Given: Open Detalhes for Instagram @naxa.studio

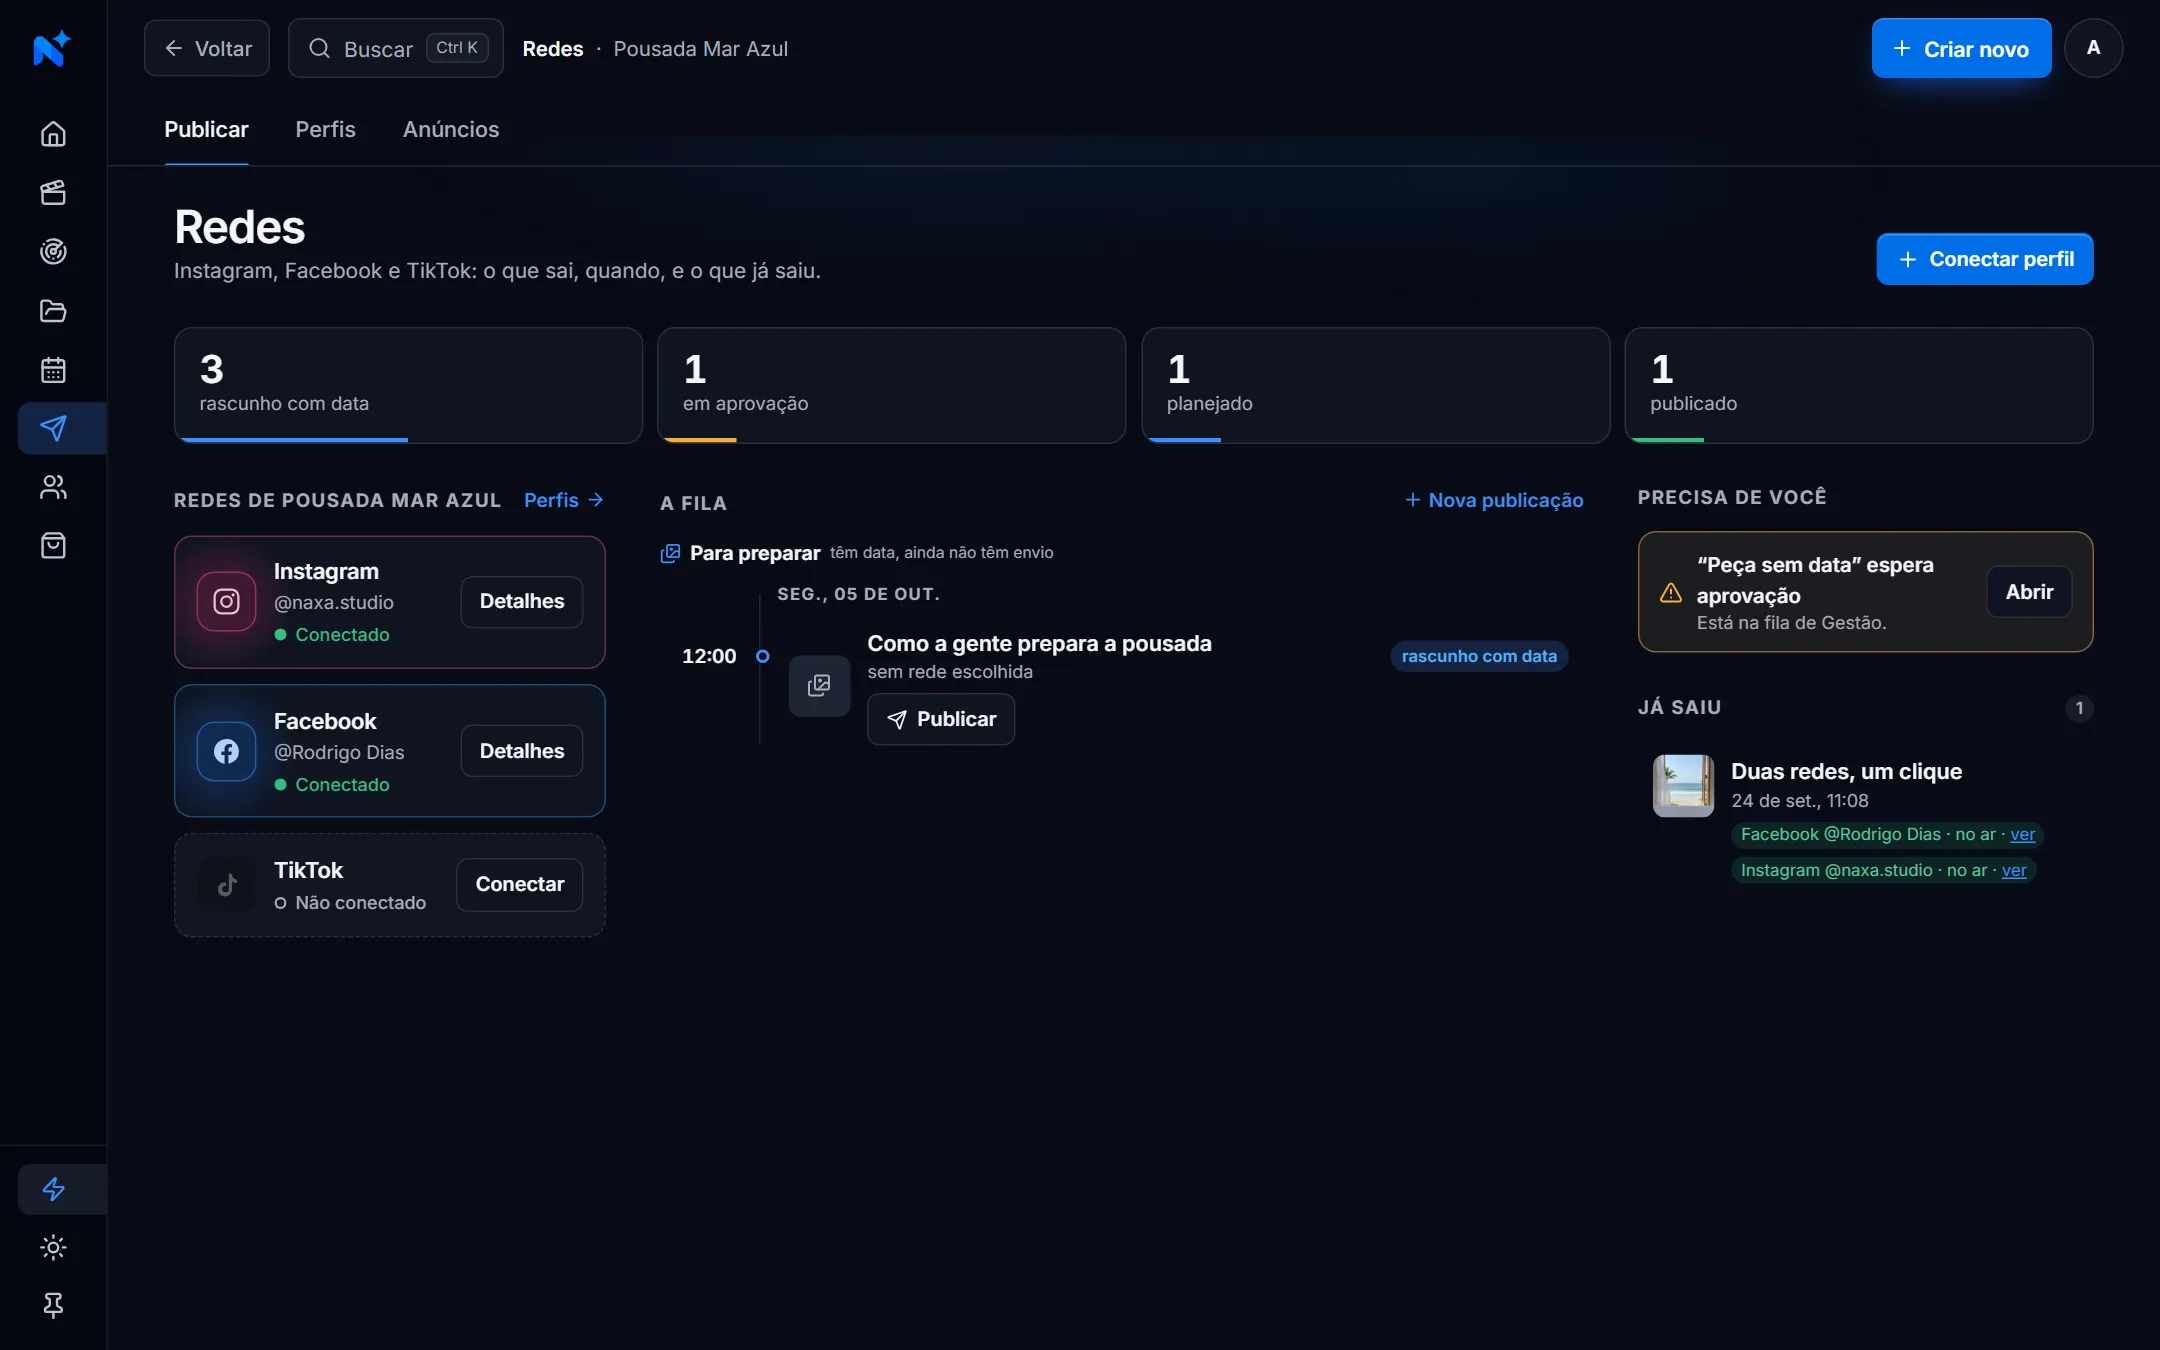Looking at the screenshot, I should (x=522, y=602).
